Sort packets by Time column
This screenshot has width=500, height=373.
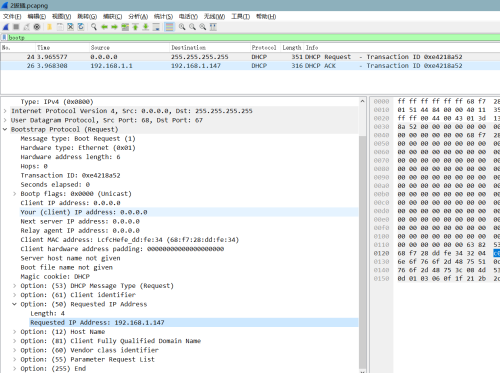(x=62, y=48)
